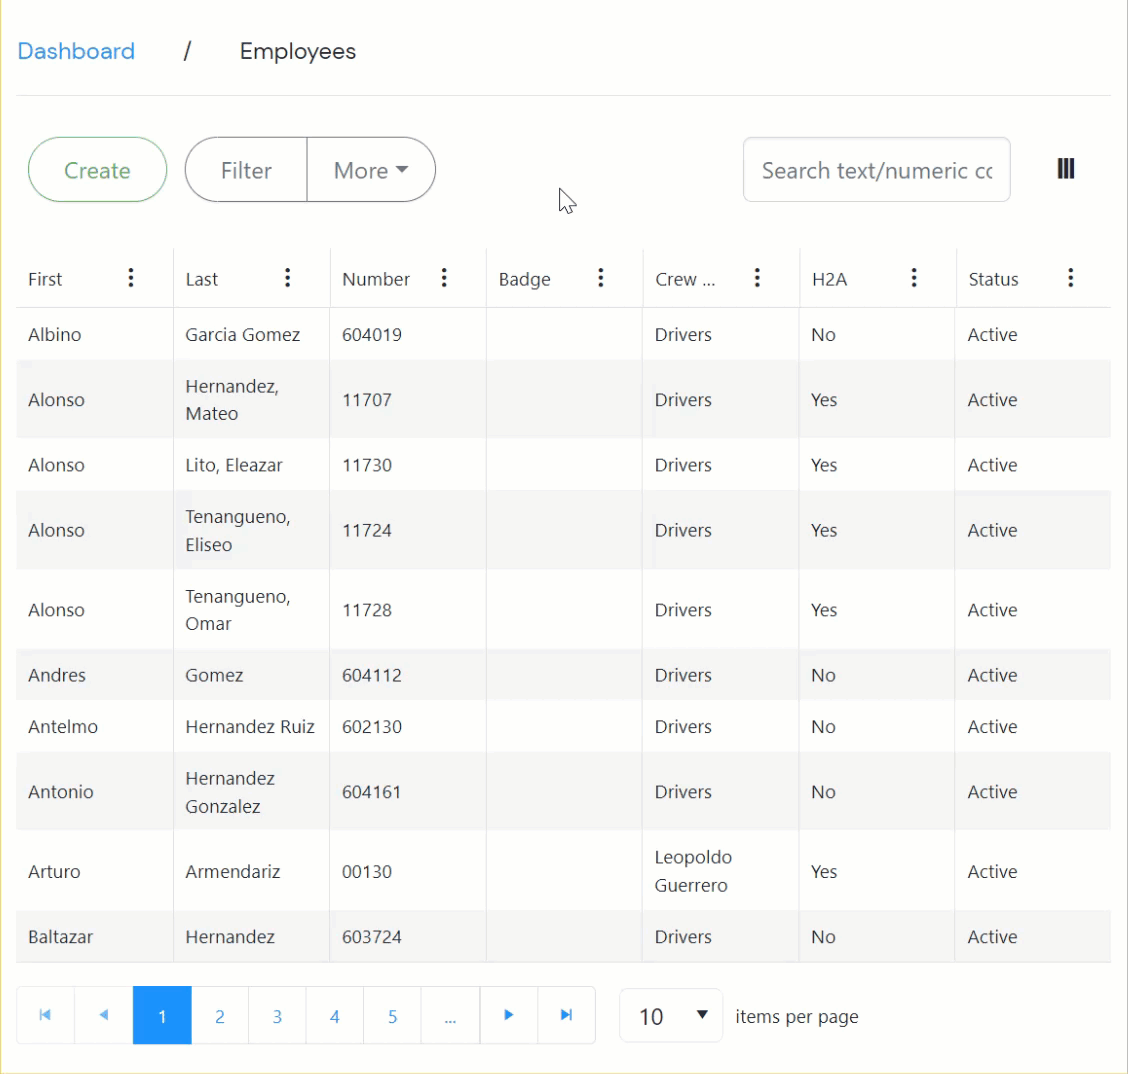Navigate to the Dashboard breadcrumb link
Image resolution: width=1128 pixels, height=1074 pixels.
[x=76, y=51]
